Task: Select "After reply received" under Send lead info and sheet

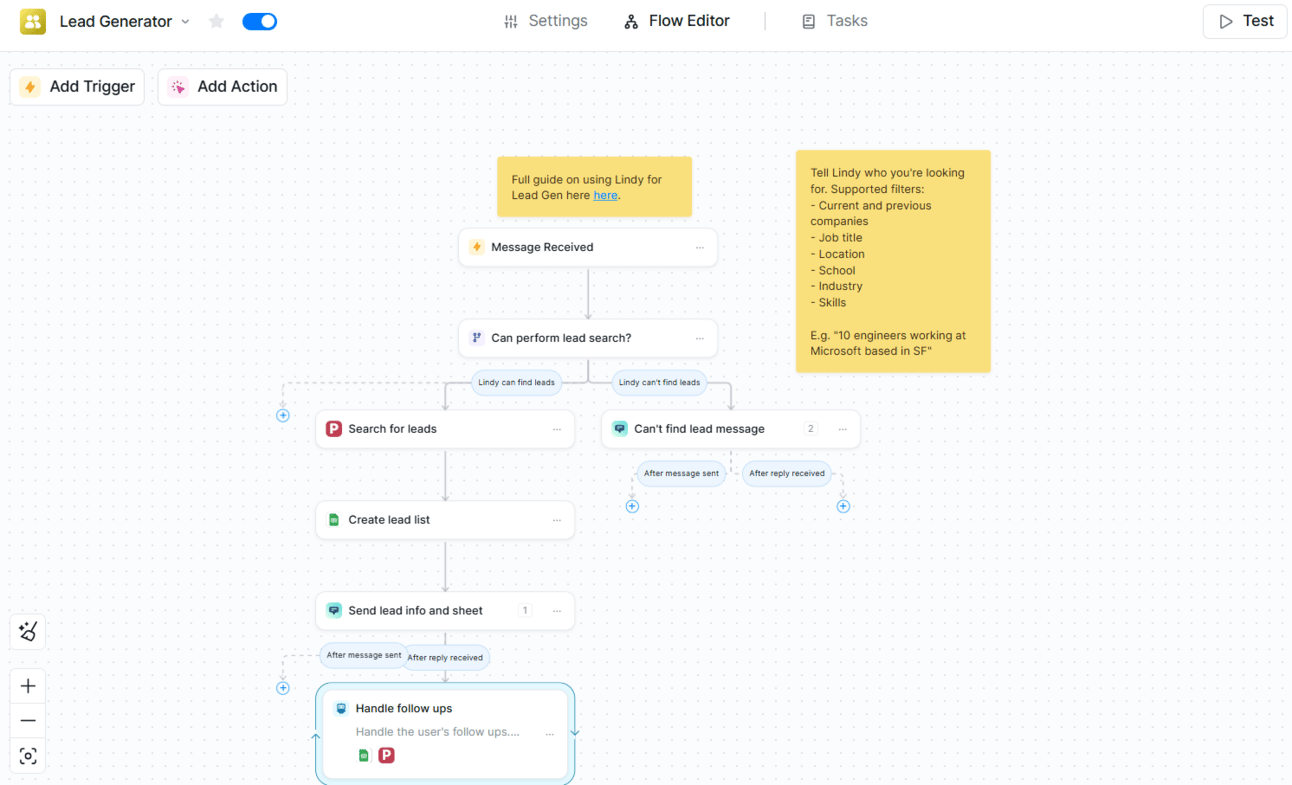Action: tap(446, 657)
